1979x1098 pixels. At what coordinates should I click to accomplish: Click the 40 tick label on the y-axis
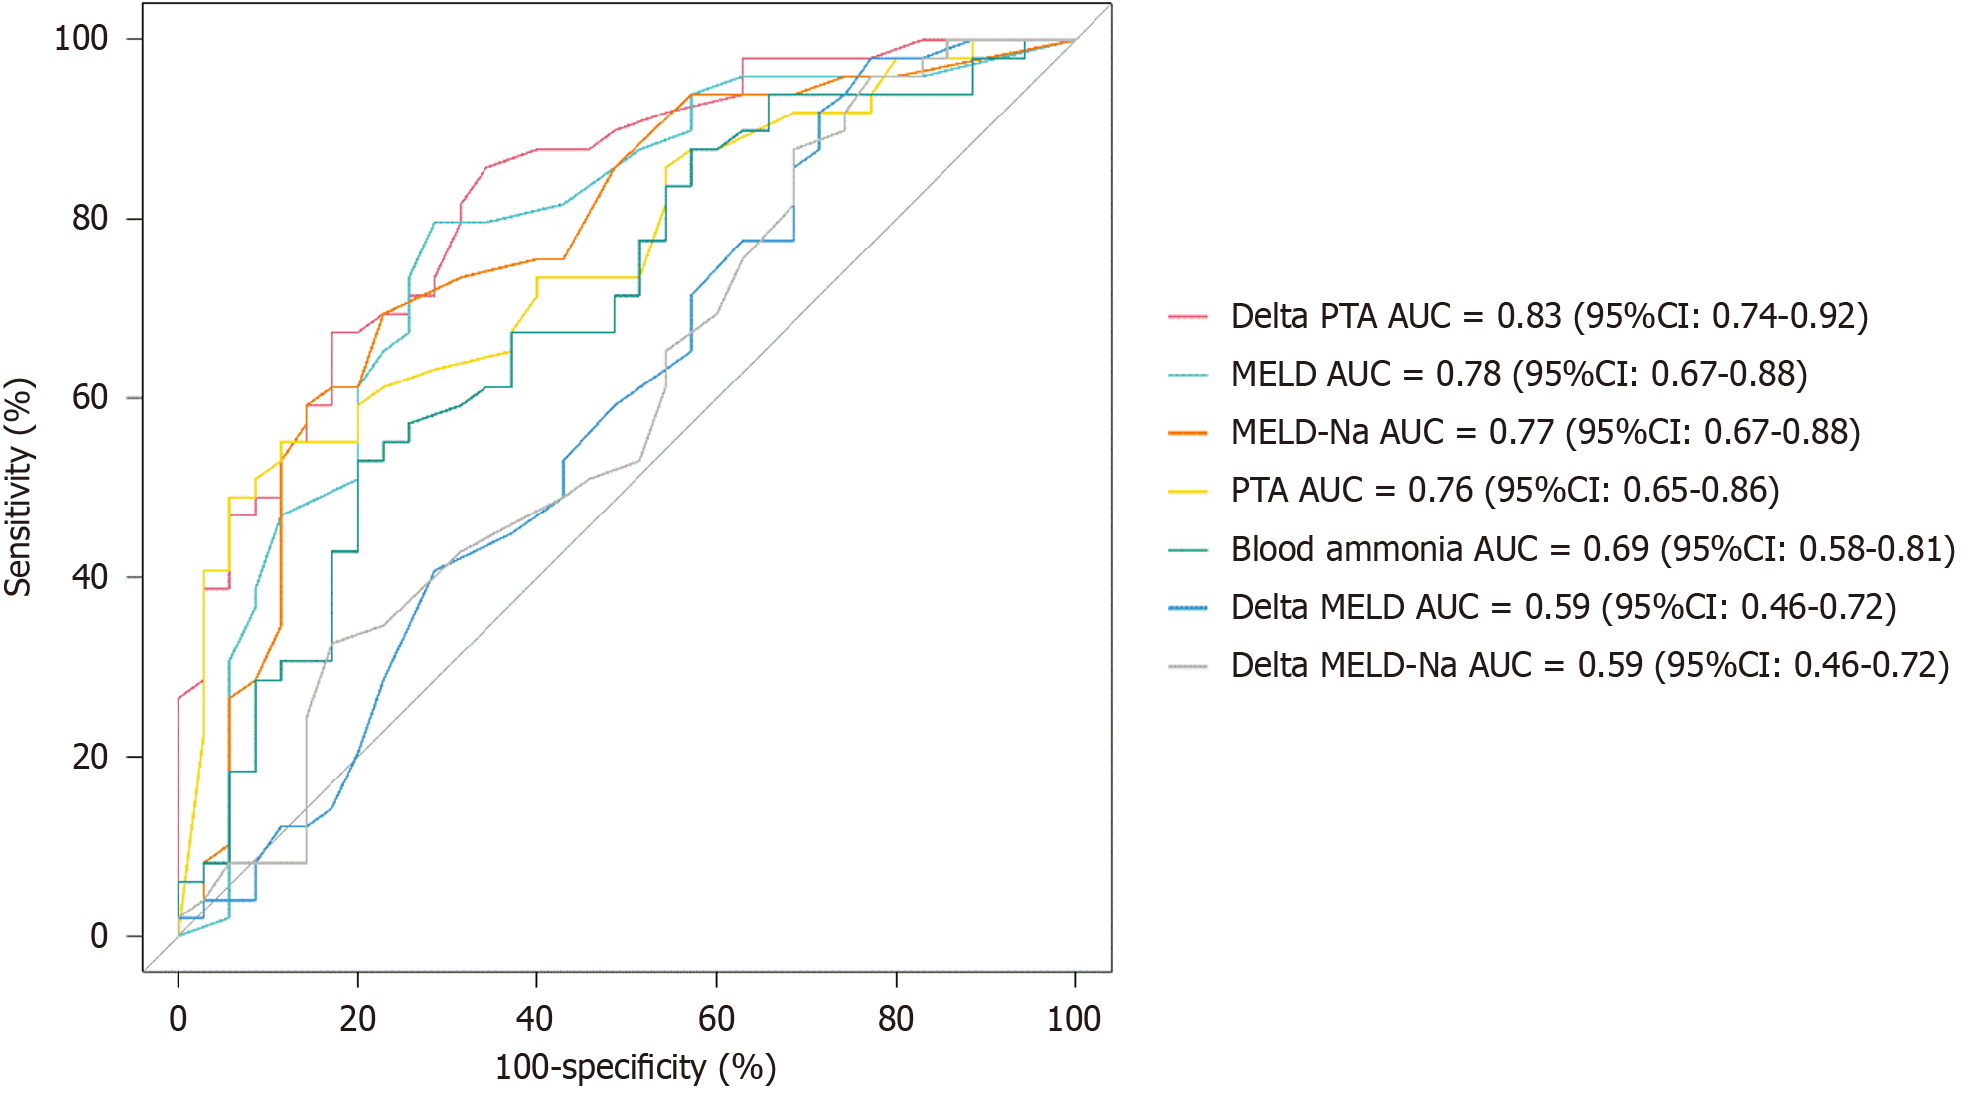[x=90, y=577]
